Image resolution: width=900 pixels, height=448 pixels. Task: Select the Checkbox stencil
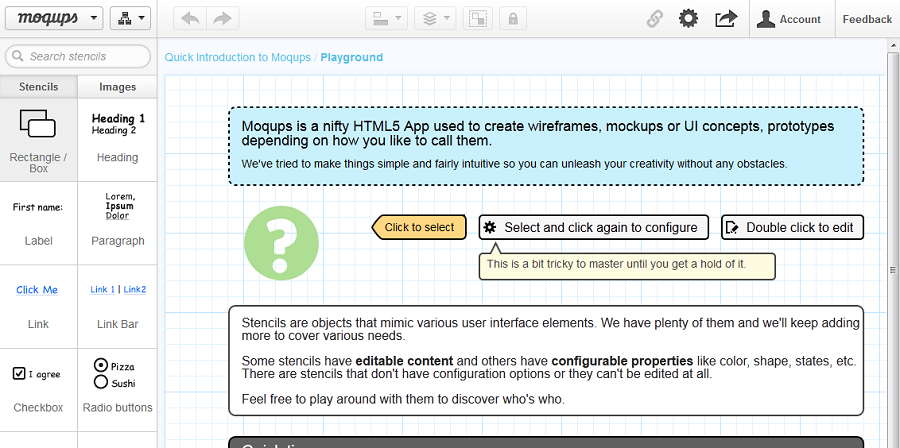[38, 390]
